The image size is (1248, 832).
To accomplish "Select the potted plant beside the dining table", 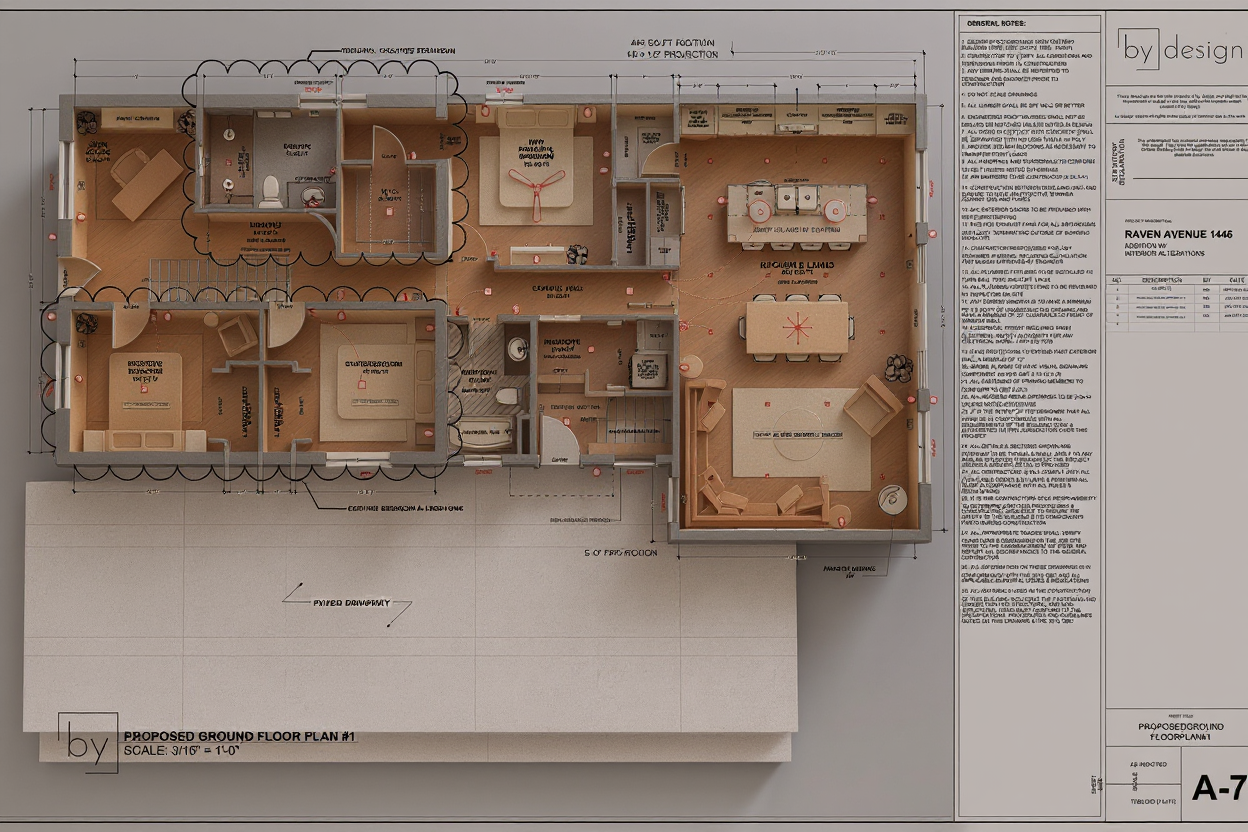I will 898,367.
